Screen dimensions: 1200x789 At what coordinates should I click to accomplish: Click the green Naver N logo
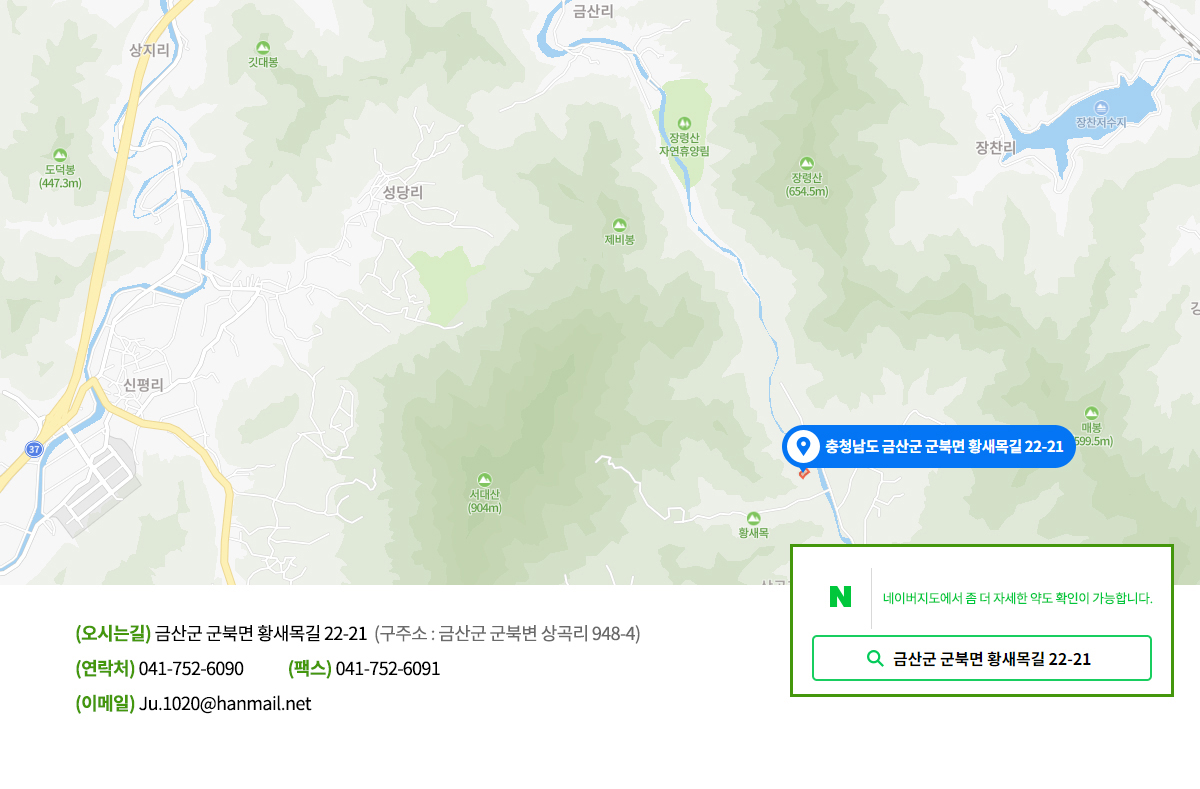840,598
